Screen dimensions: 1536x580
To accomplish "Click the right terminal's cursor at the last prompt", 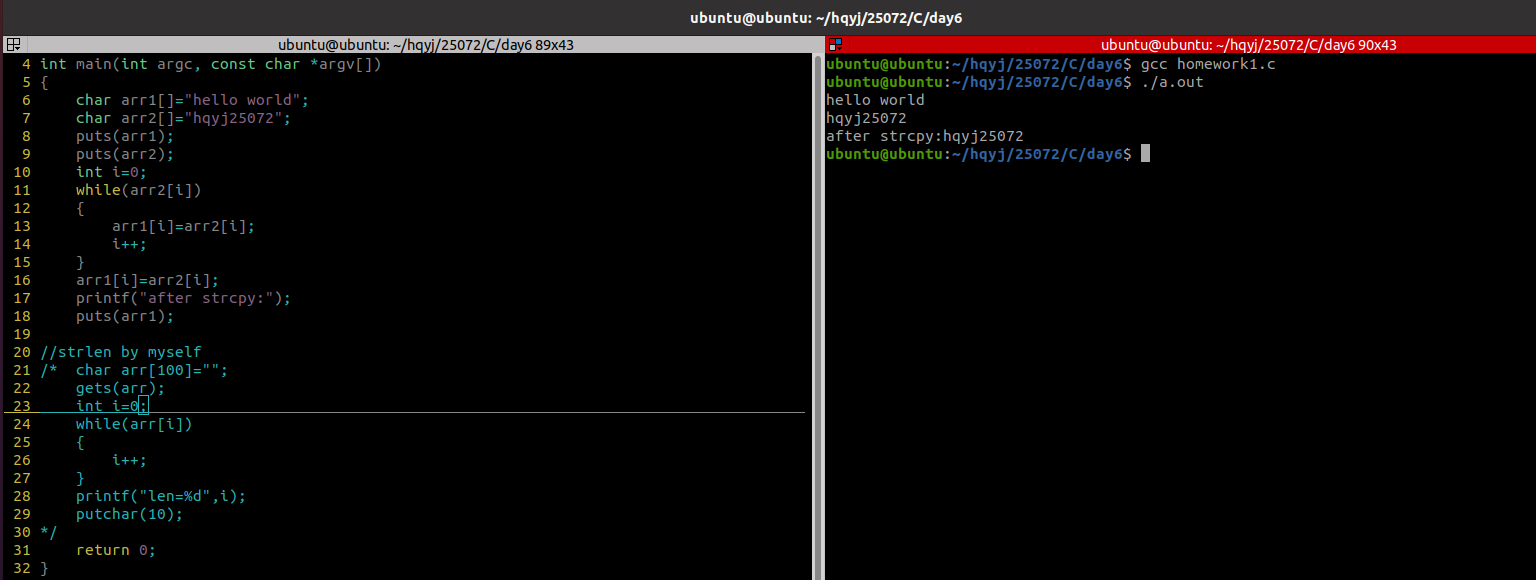I will point(1145,154).
